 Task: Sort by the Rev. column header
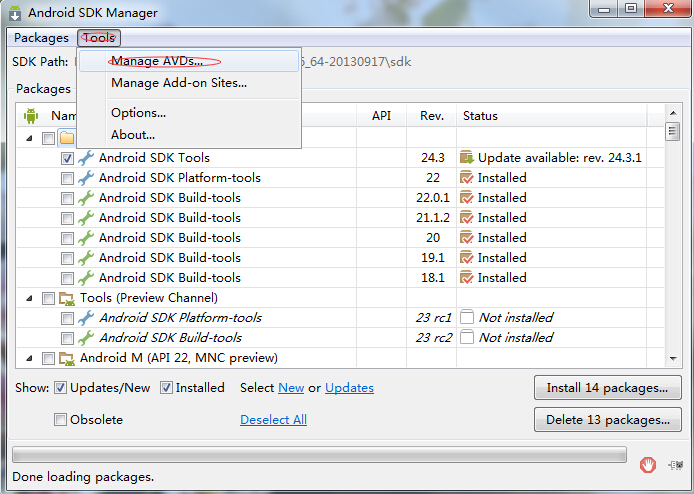coord(432,116)
